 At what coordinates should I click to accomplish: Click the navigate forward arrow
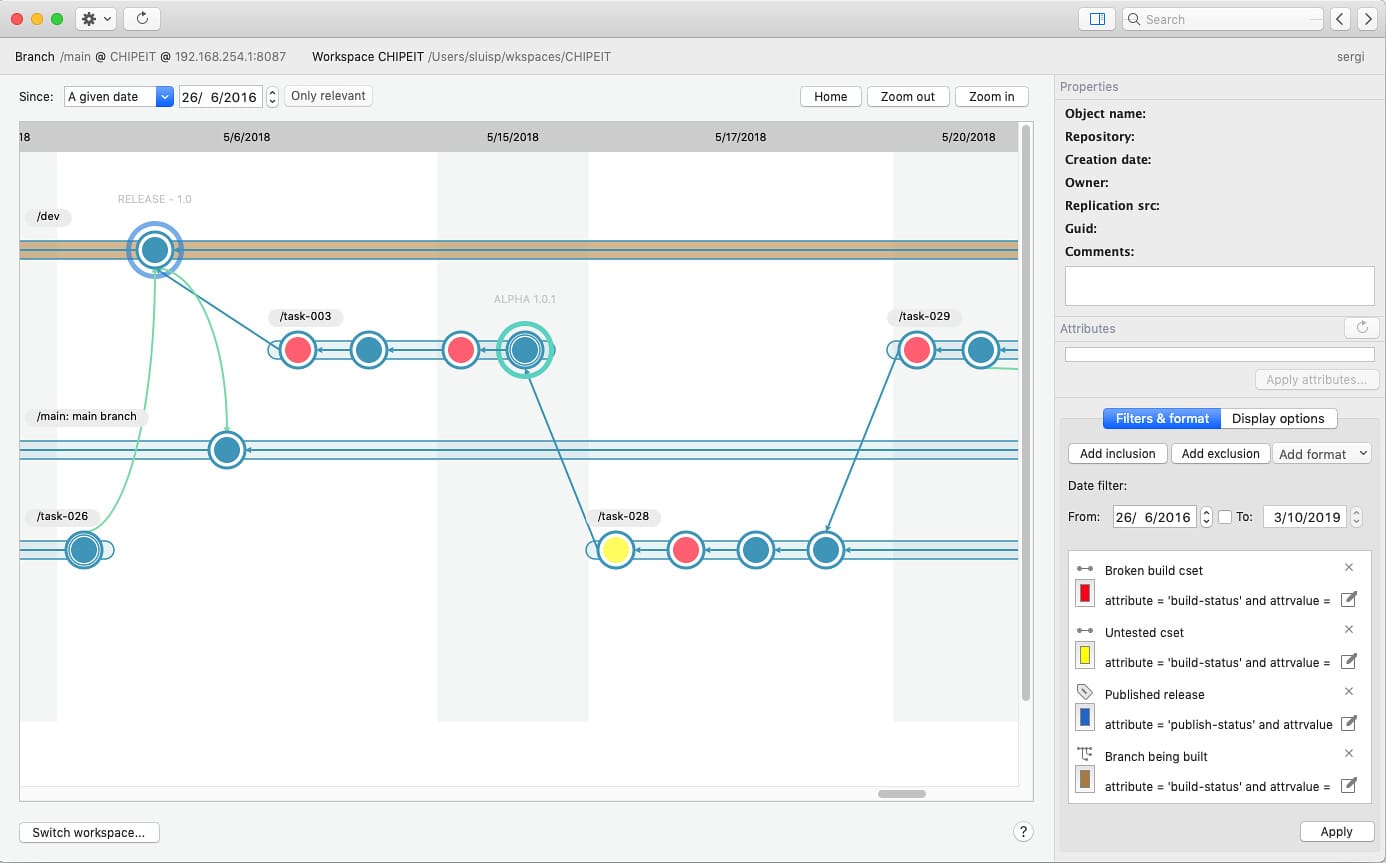point(1366,19)
